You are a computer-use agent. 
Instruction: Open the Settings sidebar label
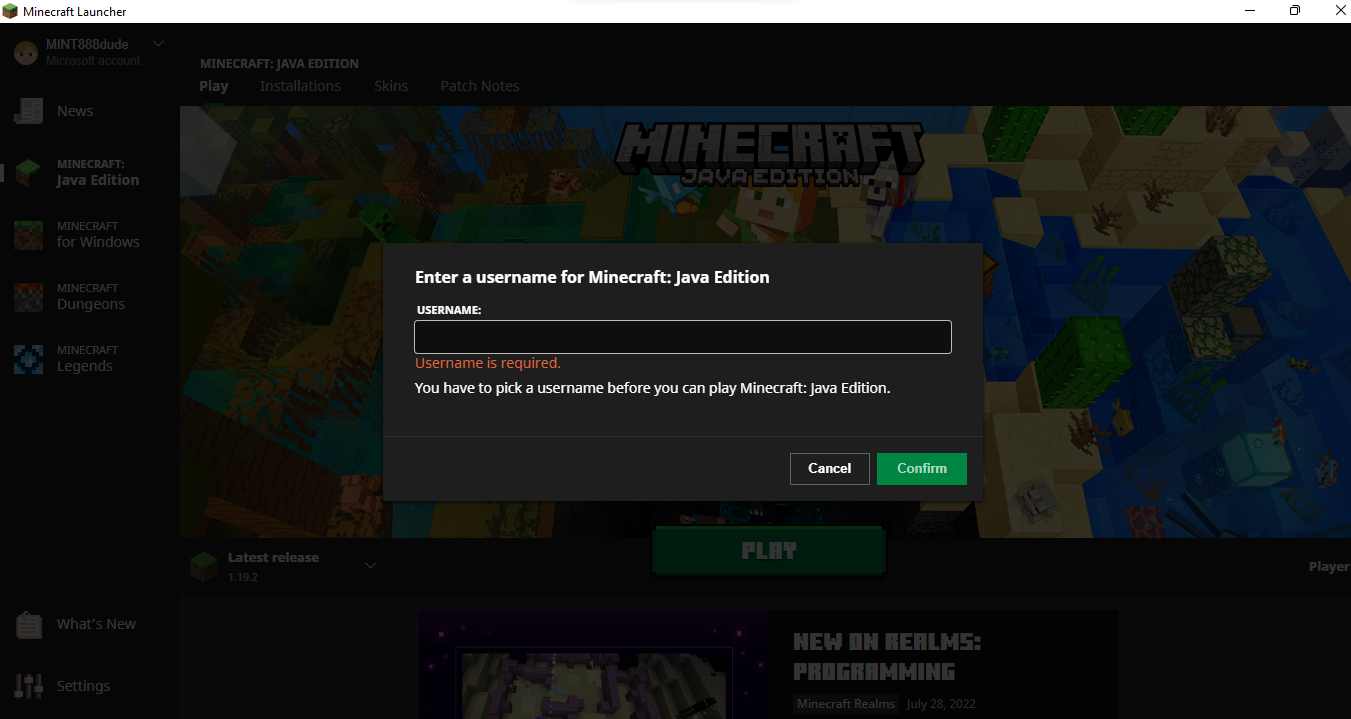click(x=83, y=686)
